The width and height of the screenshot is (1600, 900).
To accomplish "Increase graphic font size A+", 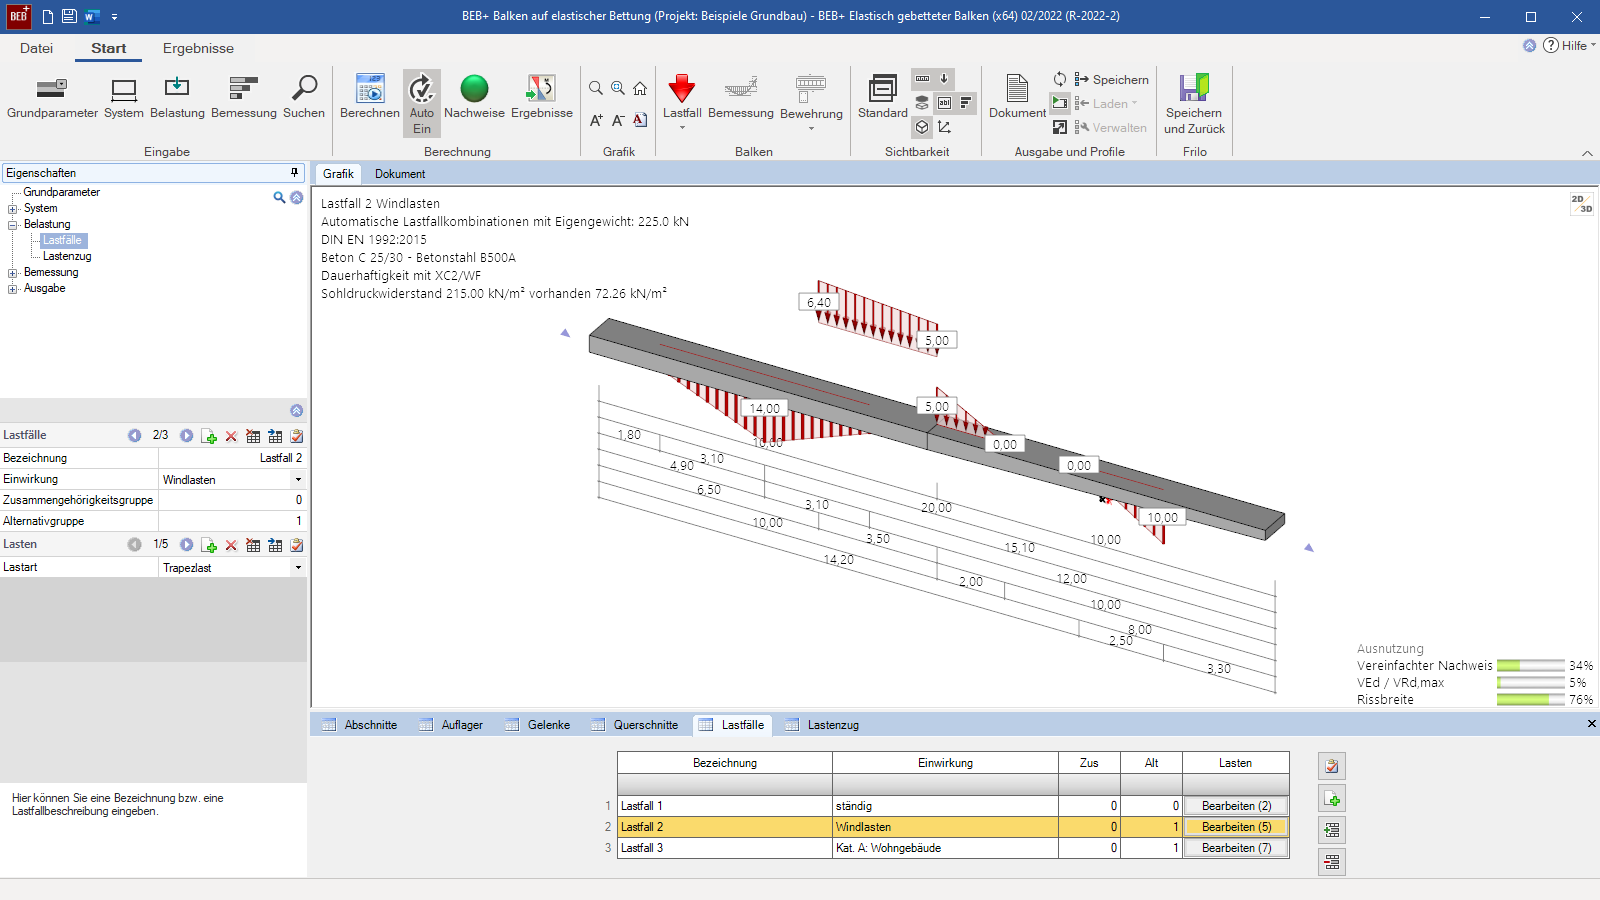I will point(596,120).
